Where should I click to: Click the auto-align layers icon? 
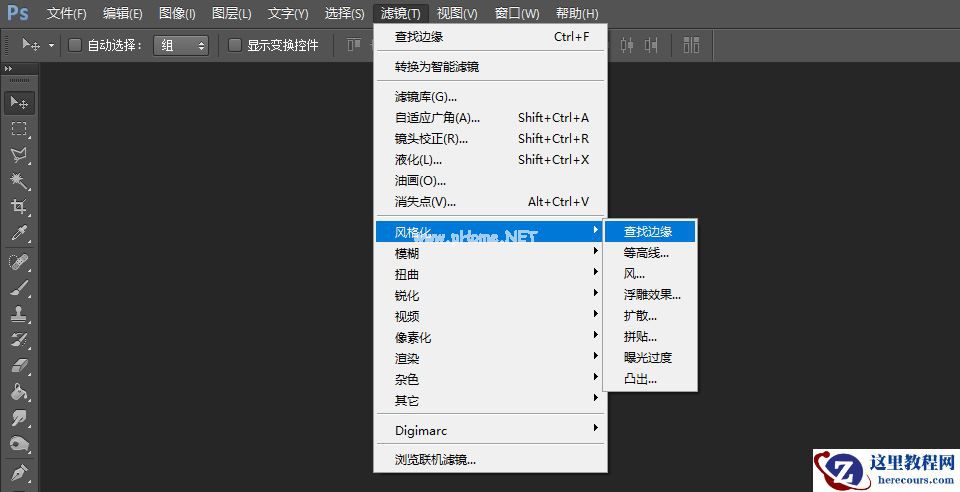[x=691, y=45]
